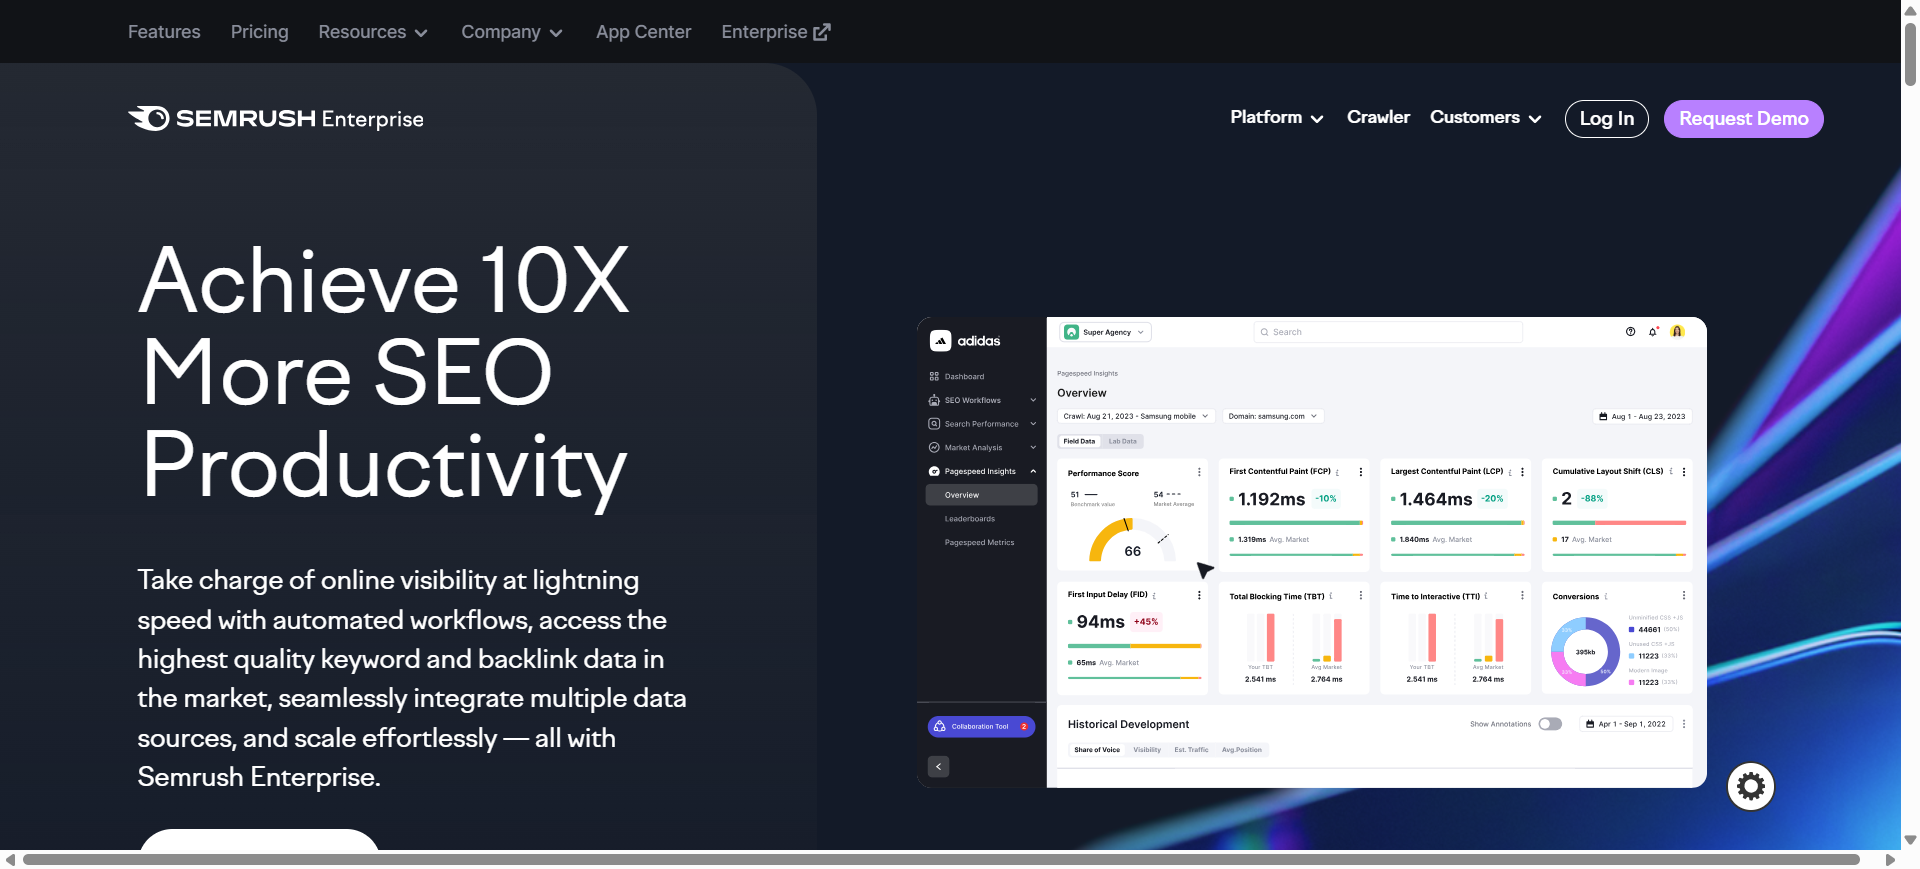Switch to the Lab Data toggle option
This screenshot has width=1920, height=869.
pos(1122,441)
